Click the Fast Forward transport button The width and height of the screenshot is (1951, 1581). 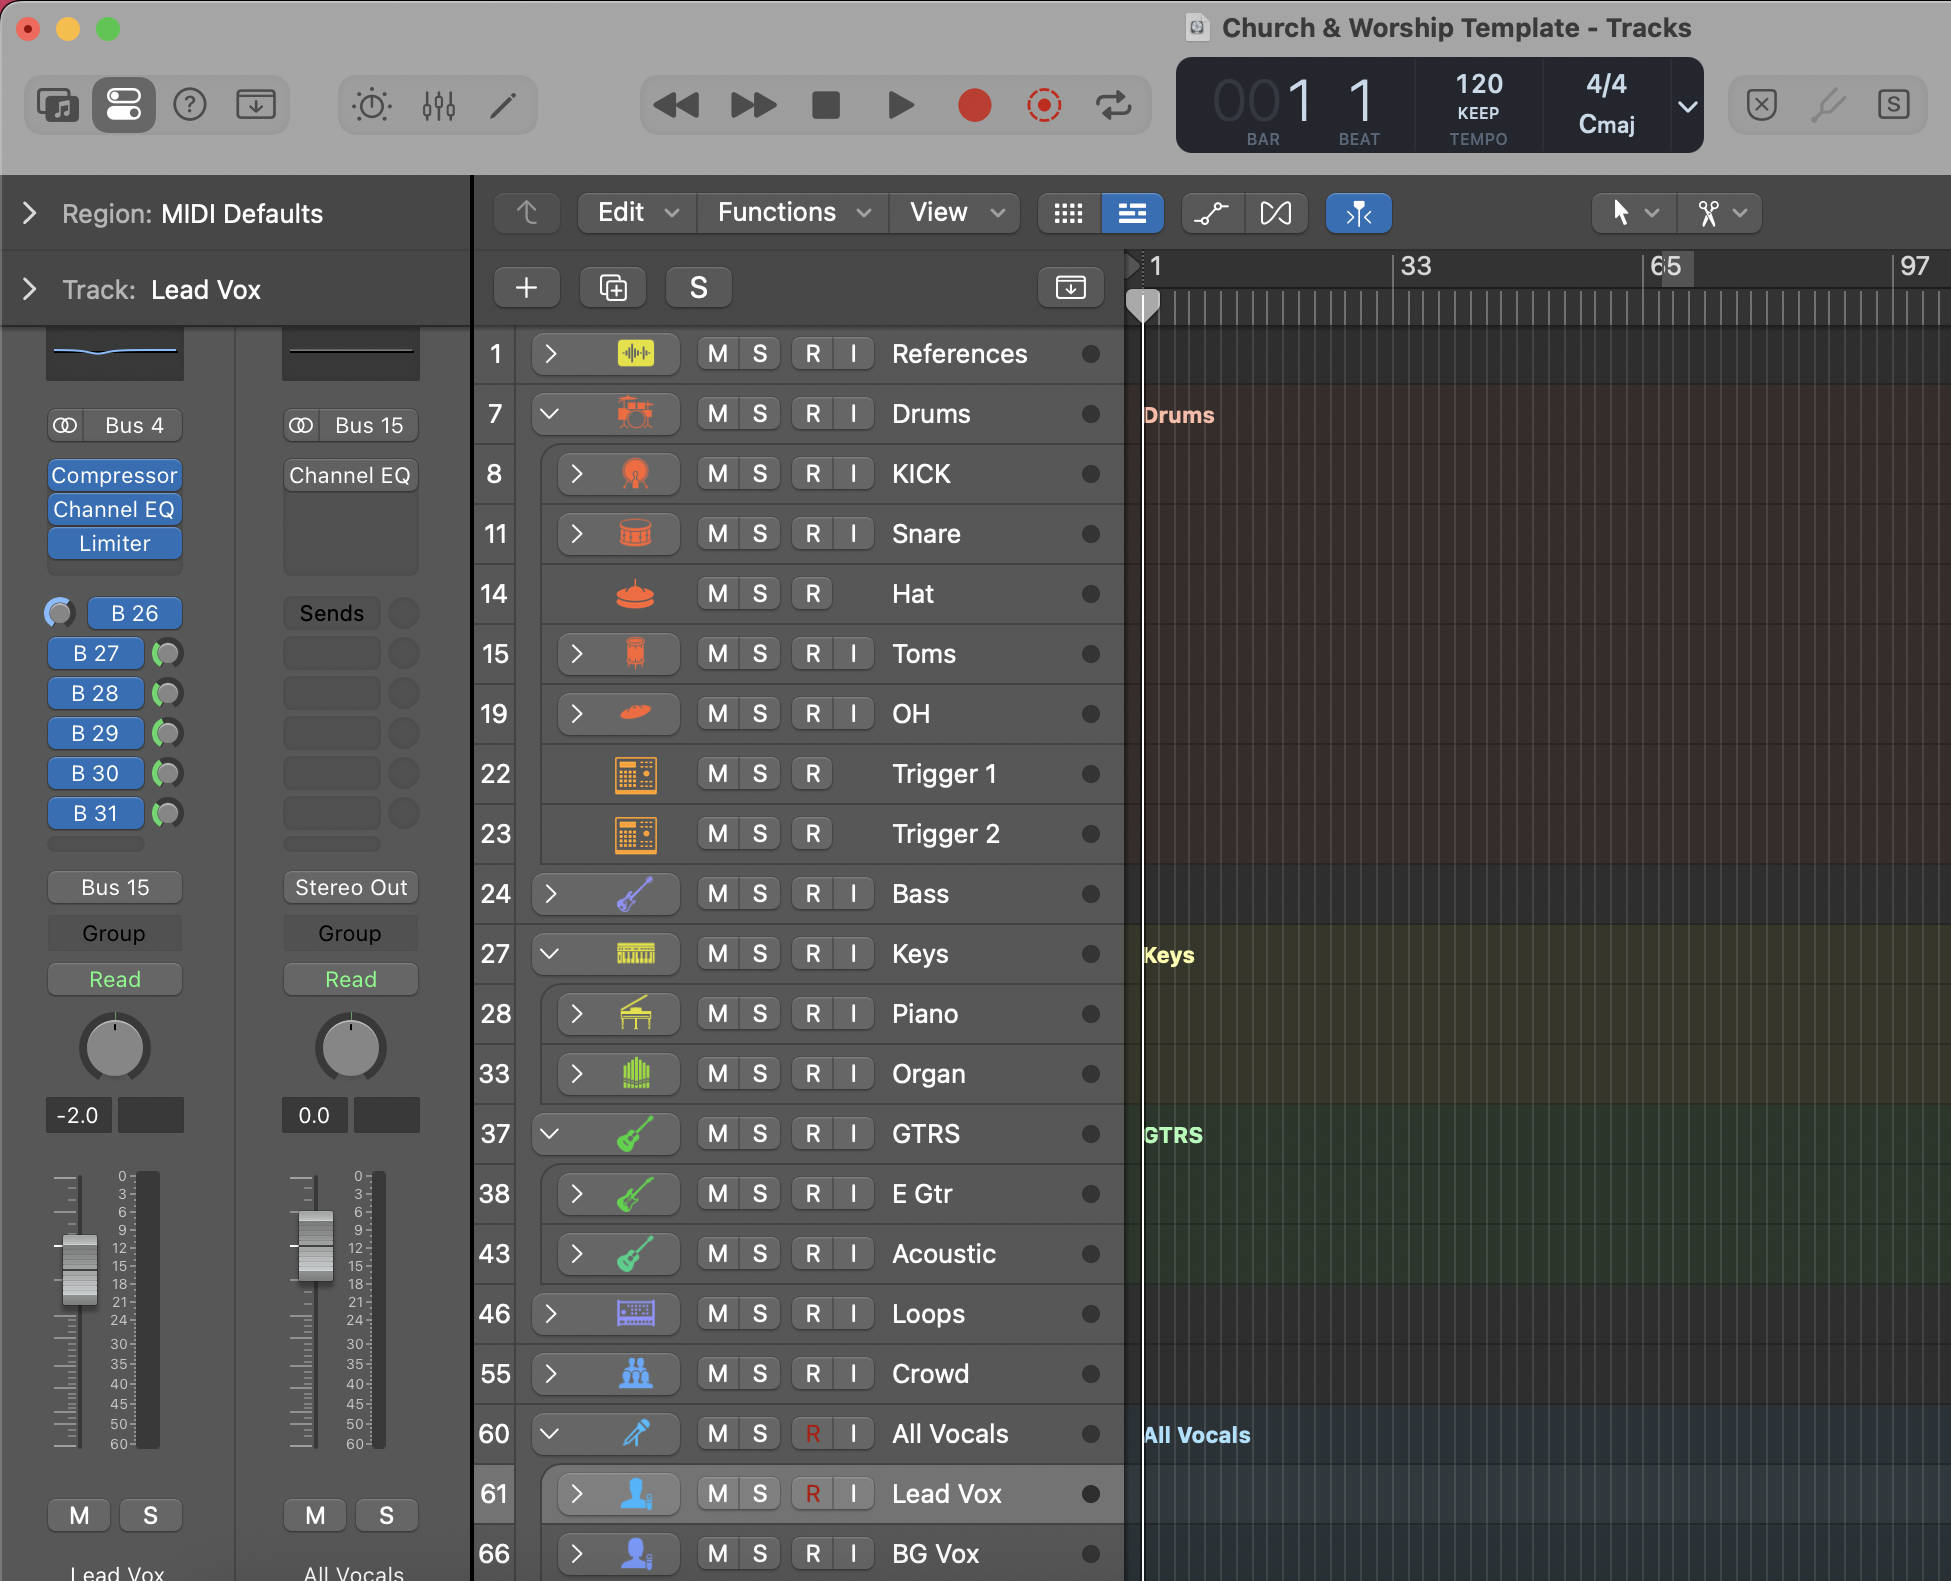pos(753,105)
